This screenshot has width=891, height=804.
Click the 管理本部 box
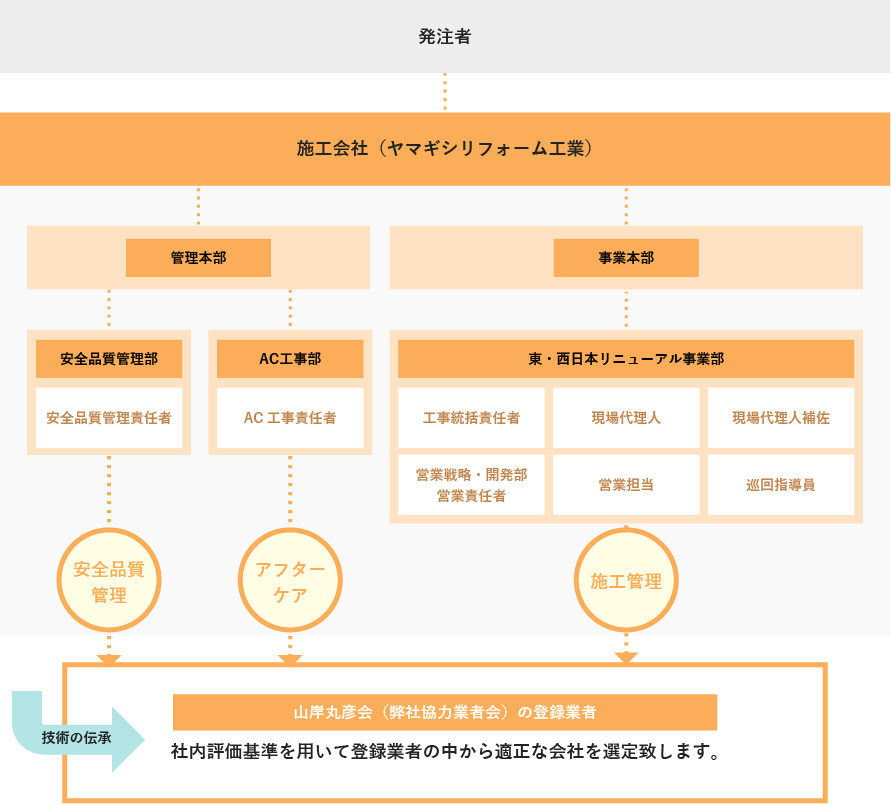pos(198,258)
